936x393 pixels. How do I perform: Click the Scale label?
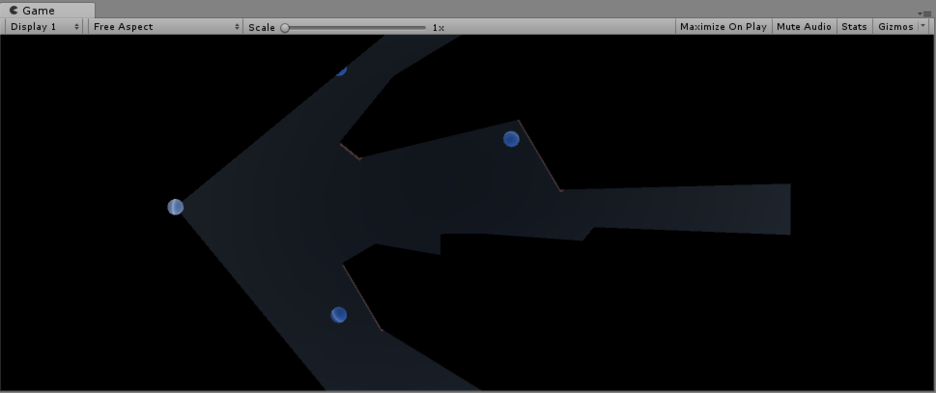coord(261,27)
